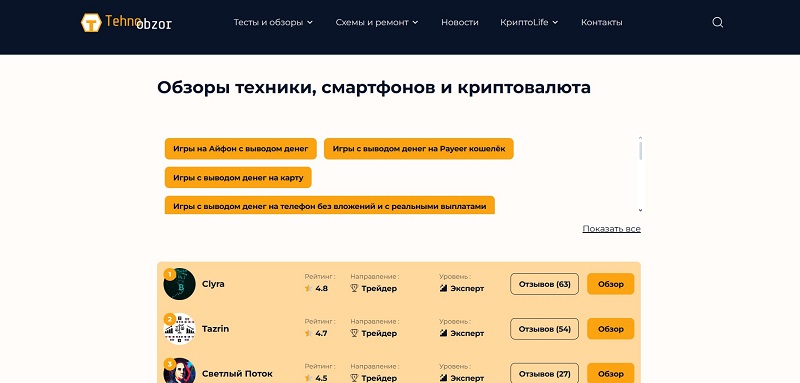Click the Показать все link

click(611, 229)
